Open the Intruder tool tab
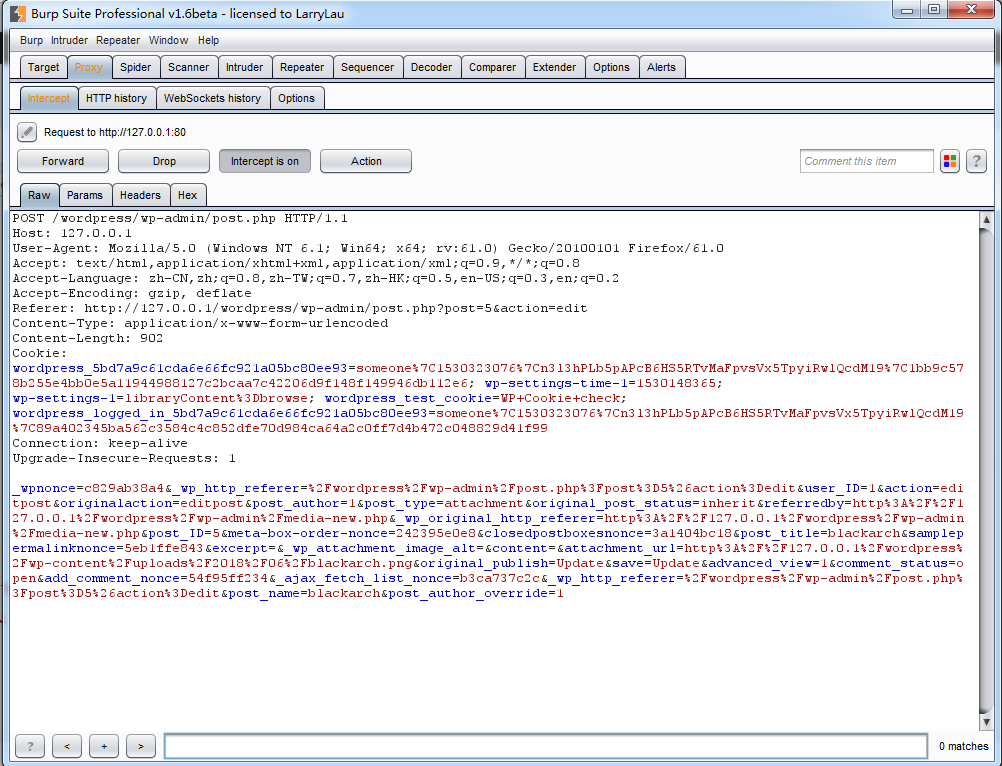 pos(244,67)
